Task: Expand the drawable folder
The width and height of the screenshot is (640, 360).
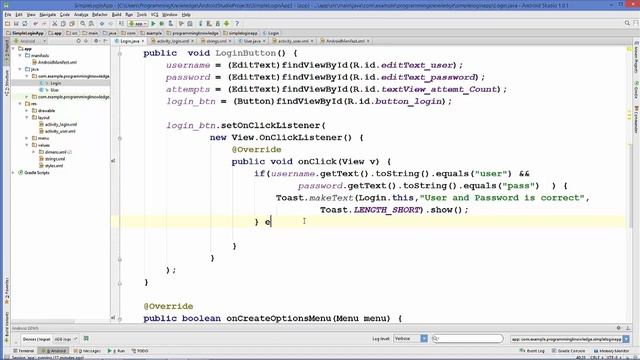Action: click(x=27, y=111)
